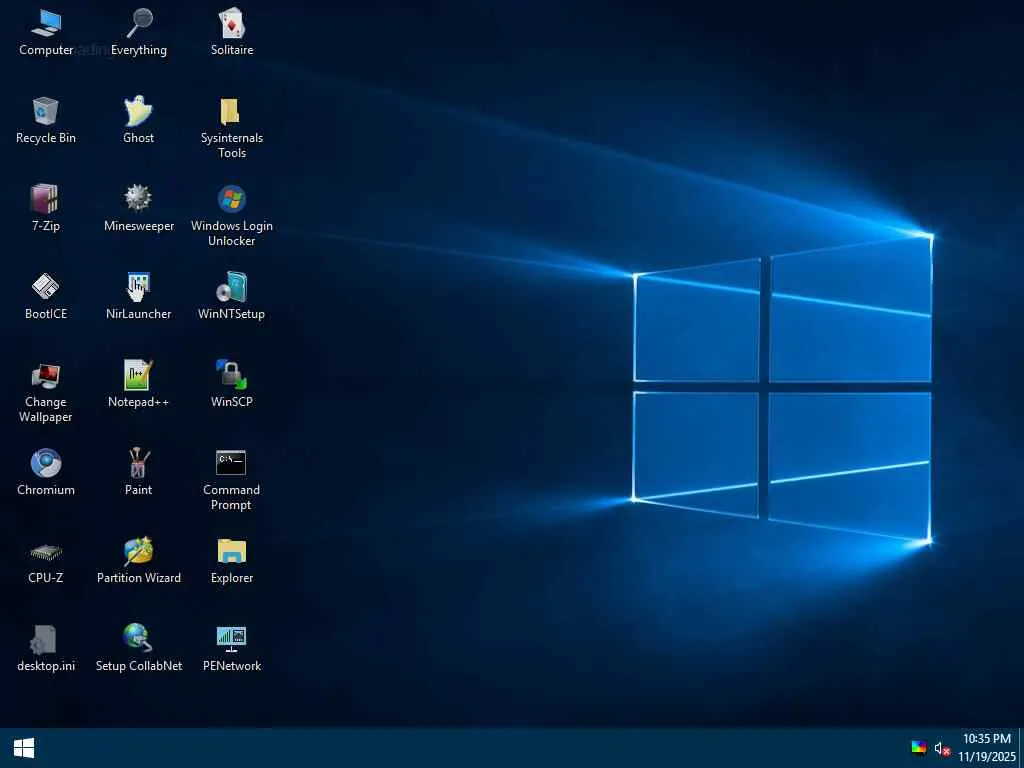Click the colorful display tray icon

[919, 748]
